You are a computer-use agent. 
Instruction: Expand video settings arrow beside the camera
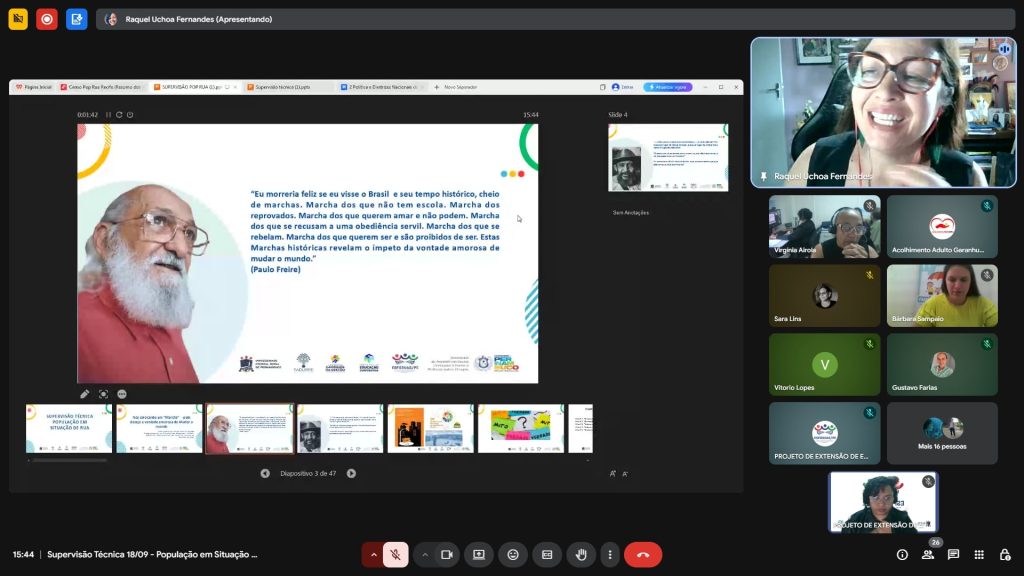pos(425,554)
